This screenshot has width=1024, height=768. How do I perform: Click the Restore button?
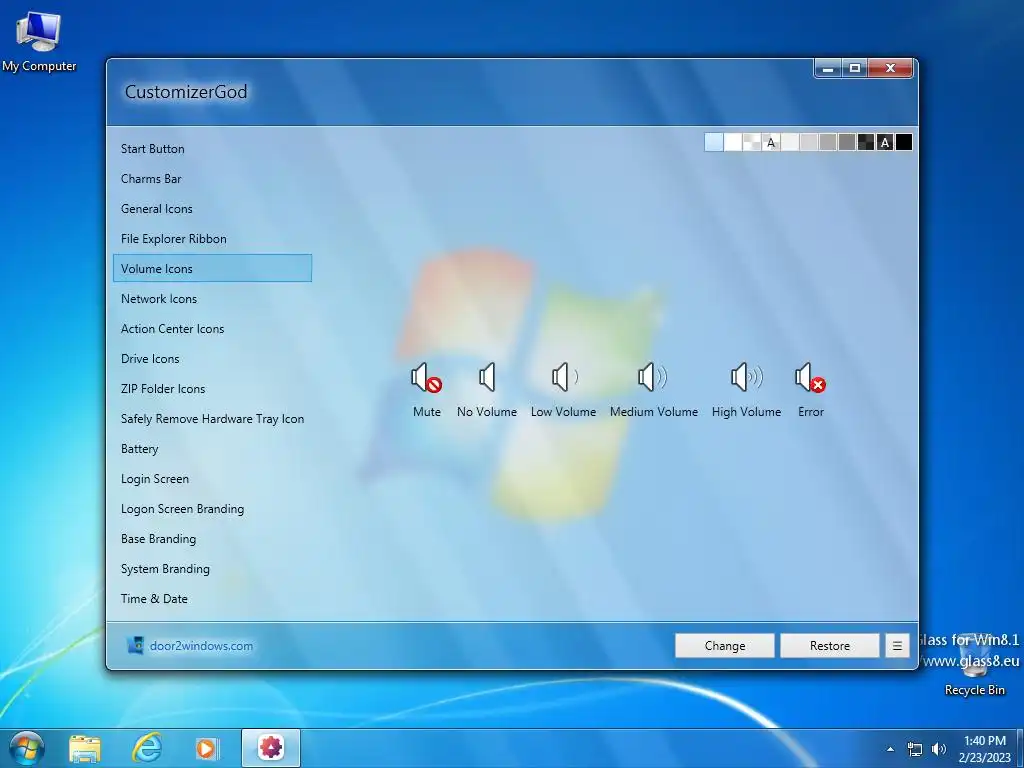[830, 646]
